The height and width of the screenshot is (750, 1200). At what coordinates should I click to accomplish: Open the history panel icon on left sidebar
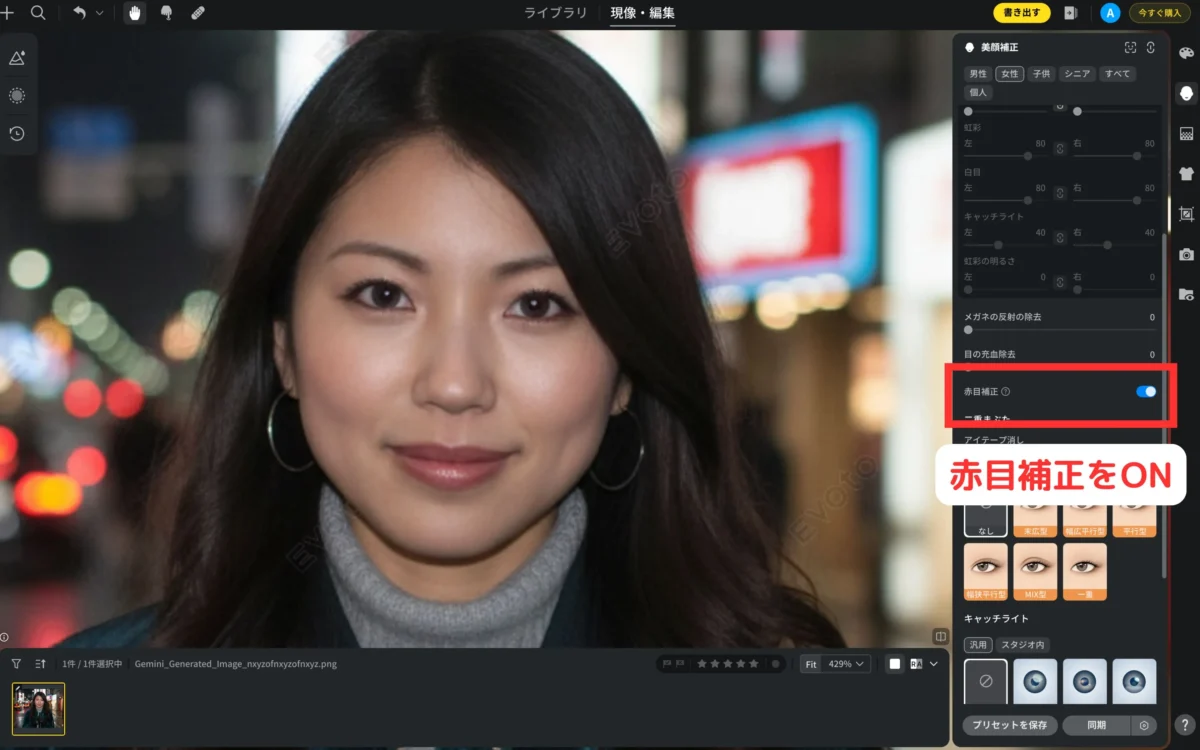pyautogui.click(x=18, y=133)
